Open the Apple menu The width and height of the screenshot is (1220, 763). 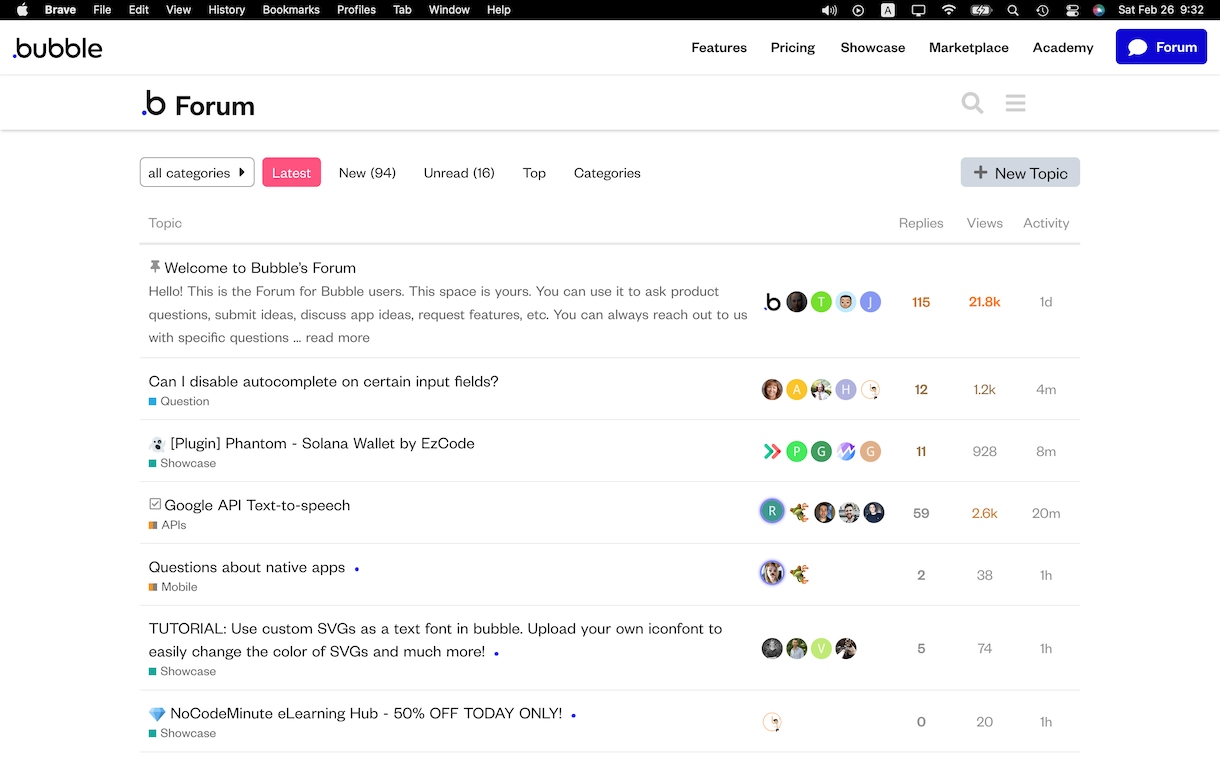coord(22,10)
